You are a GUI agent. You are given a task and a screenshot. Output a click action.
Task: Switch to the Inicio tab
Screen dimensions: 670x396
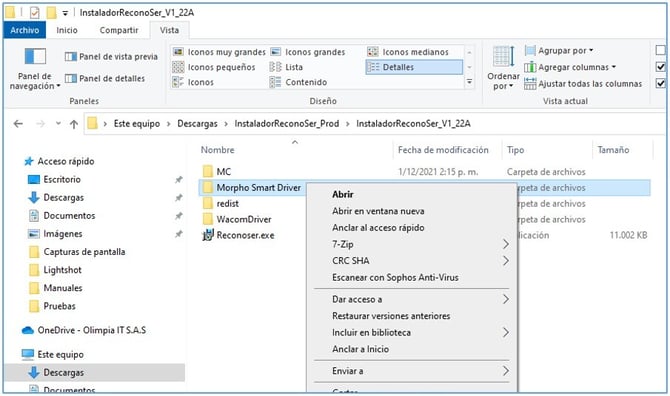coord(67,30)
